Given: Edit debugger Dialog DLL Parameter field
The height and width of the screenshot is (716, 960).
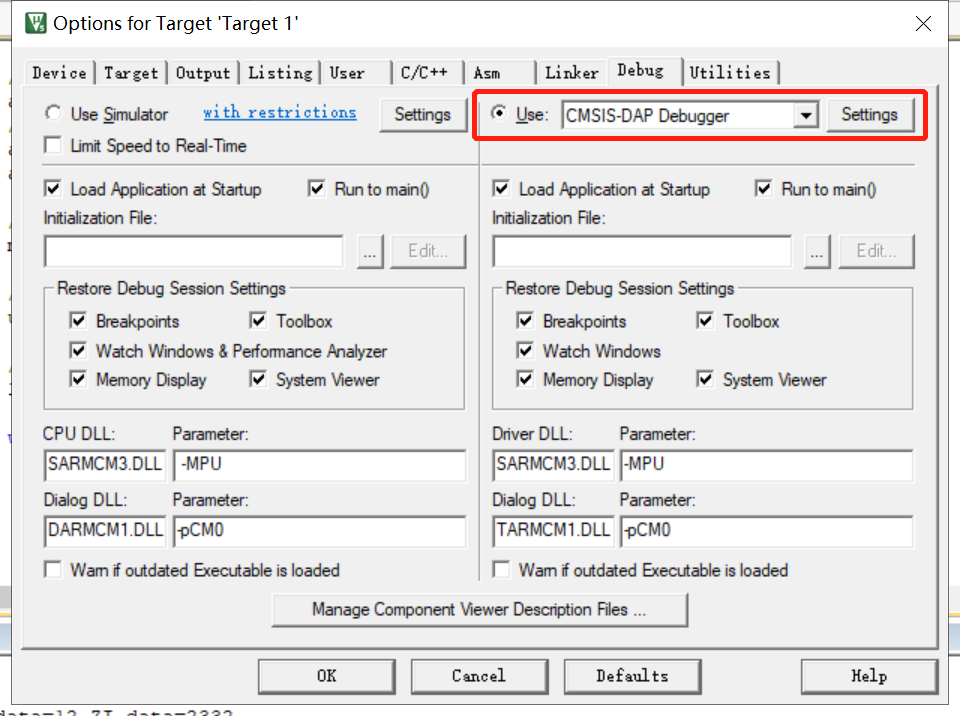Looking at the screenshot, I should point(767,531).
